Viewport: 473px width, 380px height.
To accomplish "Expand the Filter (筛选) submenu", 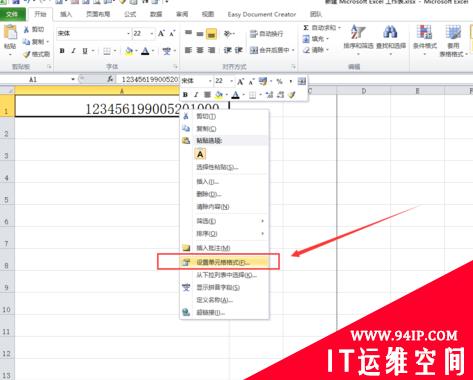I will coord(224,221).
